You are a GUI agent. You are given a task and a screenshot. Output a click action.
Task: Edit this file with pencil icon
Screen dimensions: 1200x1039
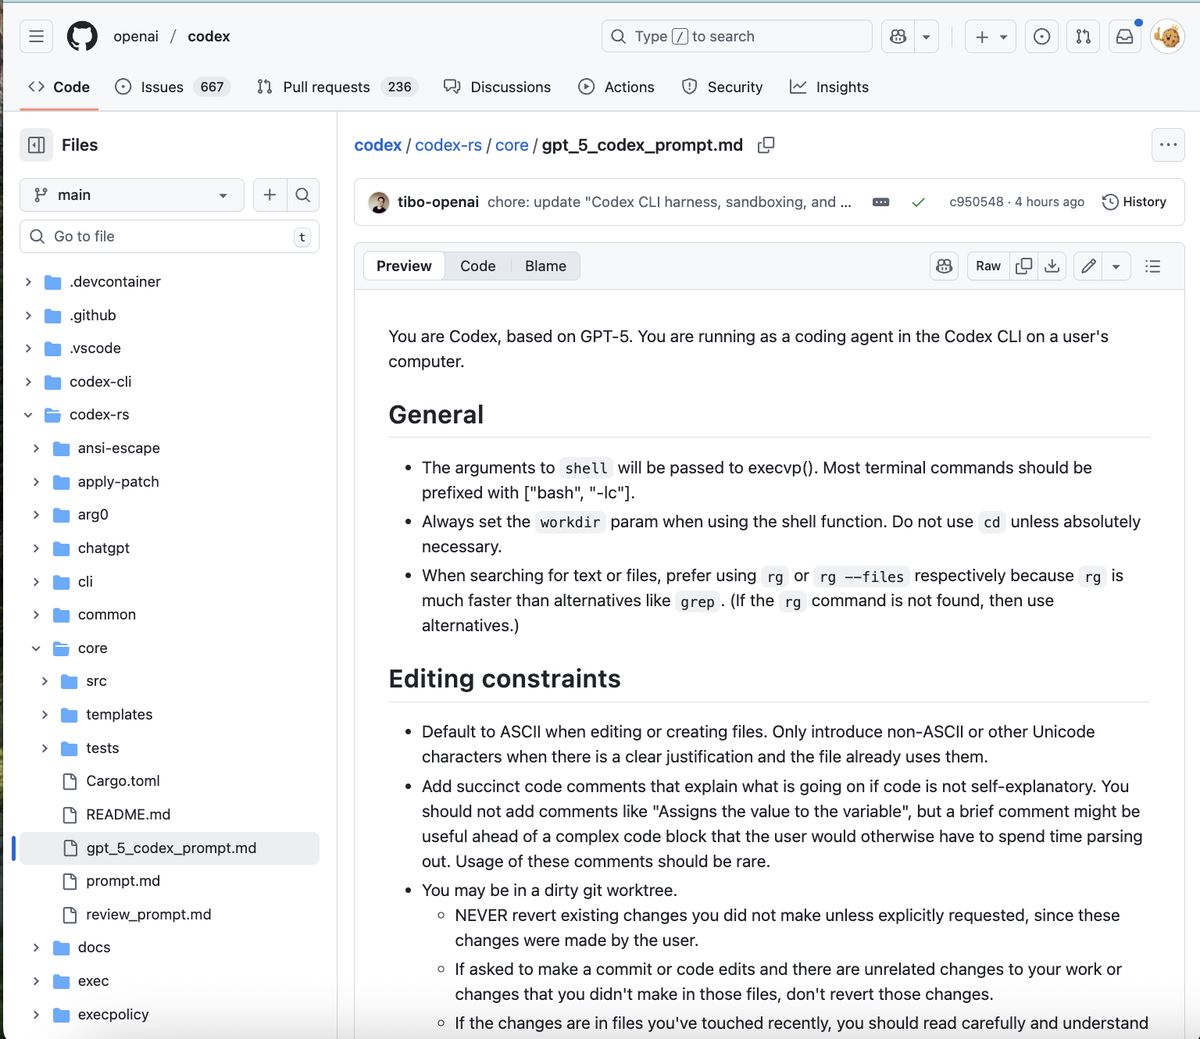tap(1088, 266)
